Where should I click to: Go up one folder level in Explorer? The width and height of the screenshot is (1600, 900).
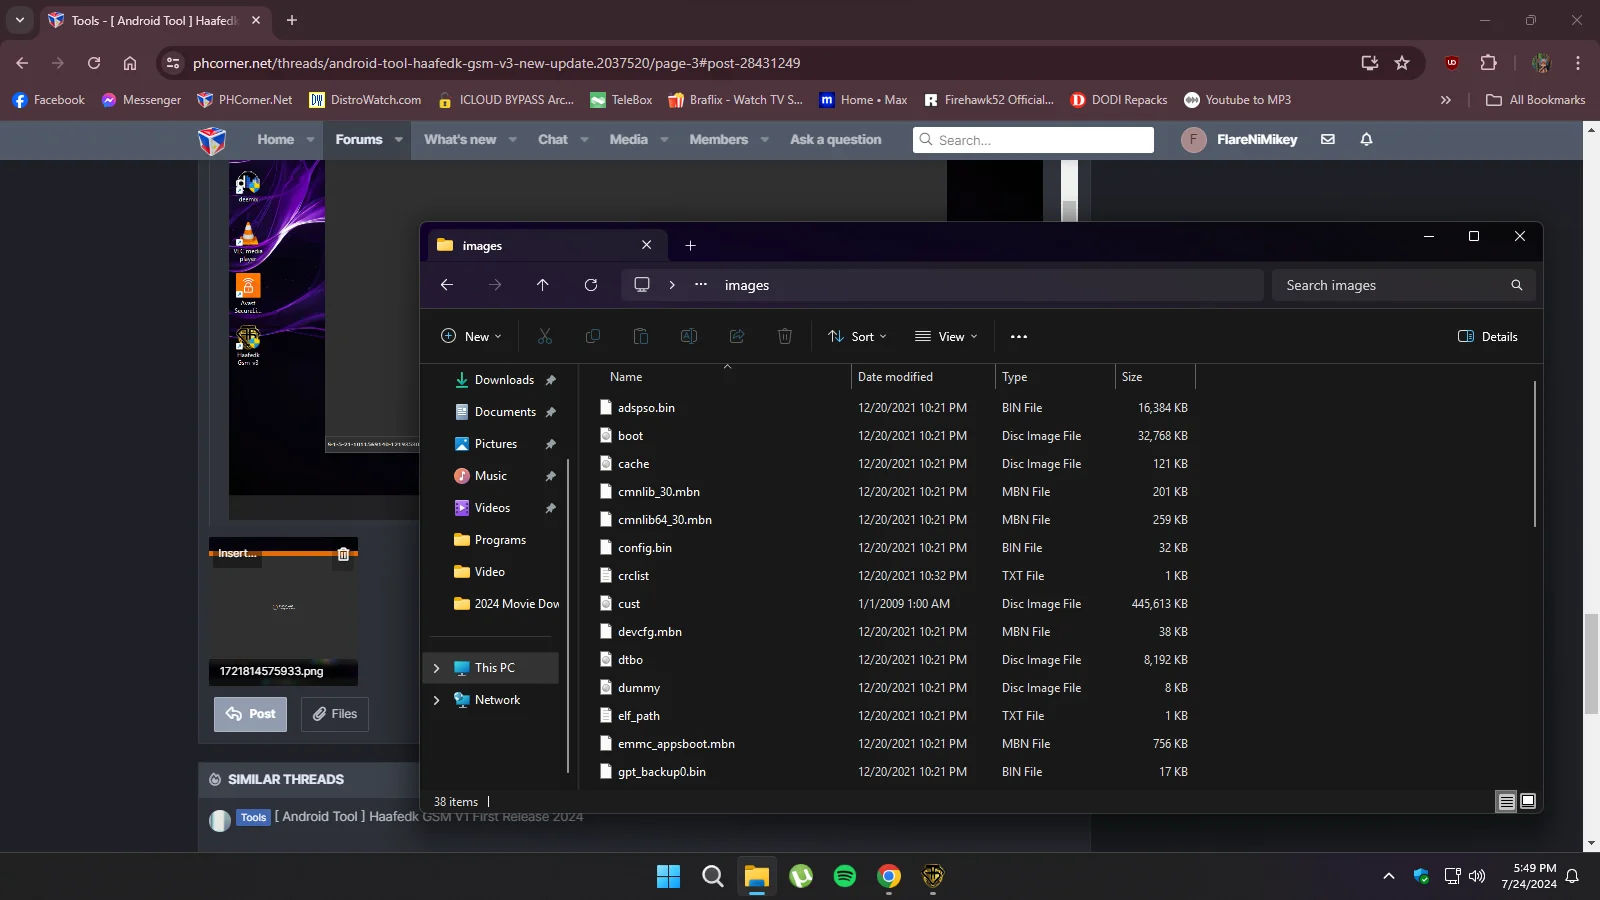point(543,285)
